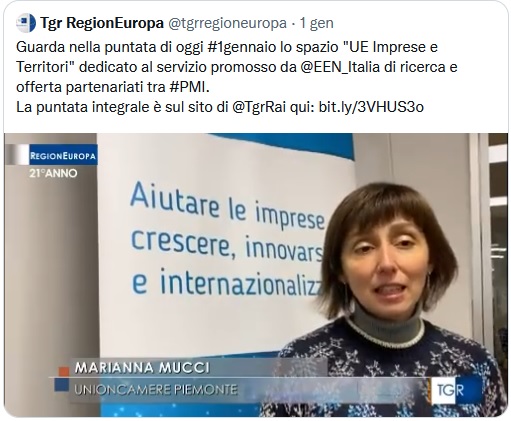Click the banner text Aiutare le imprese
The height and width of the screenshot is (421, 511).
pos(227,207)
